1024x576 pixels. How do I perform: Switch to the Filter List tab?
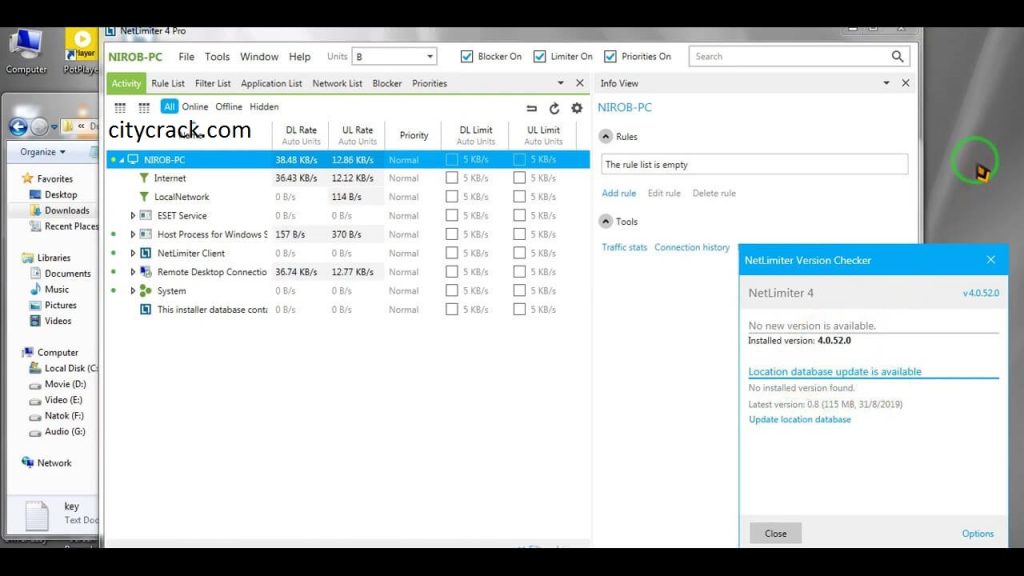(213, 84)
